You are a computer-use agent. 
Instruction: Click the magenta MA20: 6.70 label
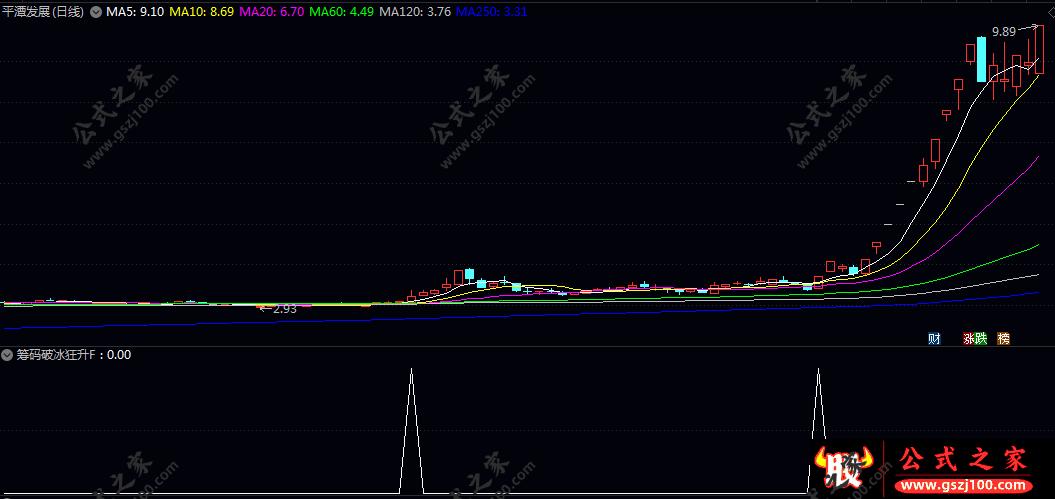coord(271,11)
